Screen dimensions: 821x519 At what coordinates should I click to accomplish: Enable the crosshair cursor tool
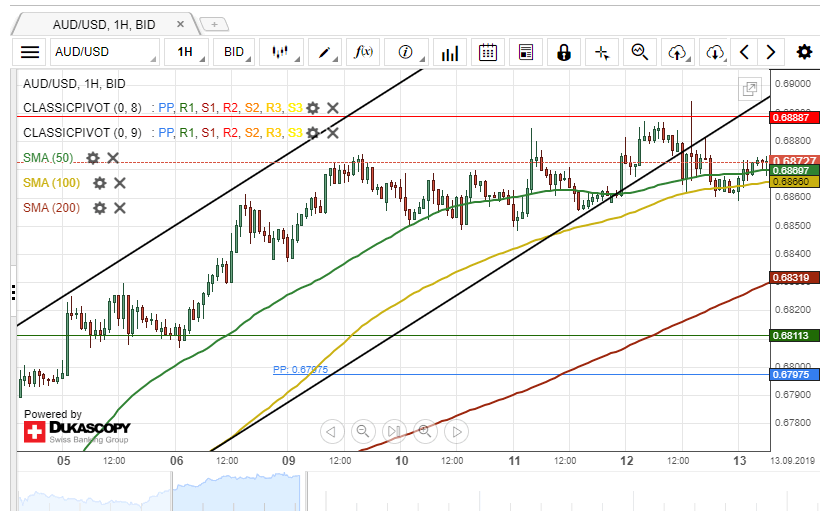click(x=601, y=52)
